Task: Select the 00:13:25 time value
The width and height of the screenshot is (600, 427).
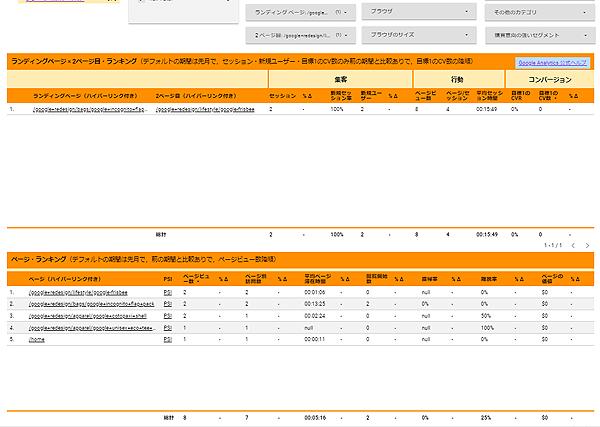Action: (x=315, y=304)
